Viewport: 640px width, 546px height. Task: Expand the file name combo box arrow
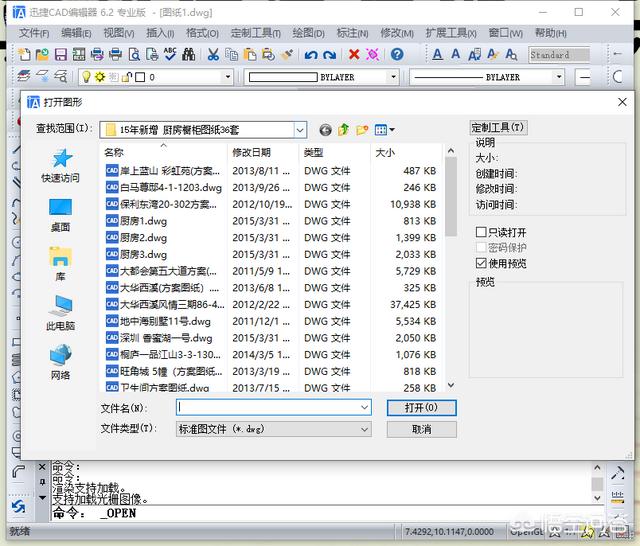[x=365, y=408]
